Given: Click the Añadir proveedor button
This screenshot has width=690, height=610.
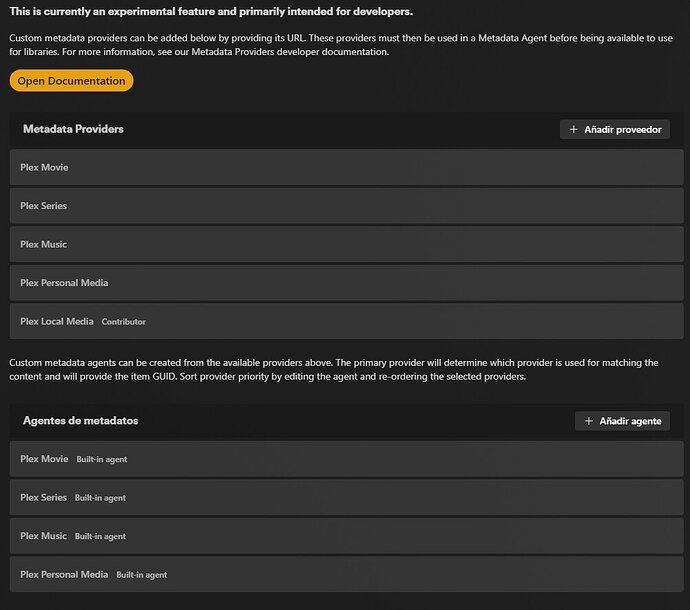Looking at the screenshot, I should pos(615,129).
